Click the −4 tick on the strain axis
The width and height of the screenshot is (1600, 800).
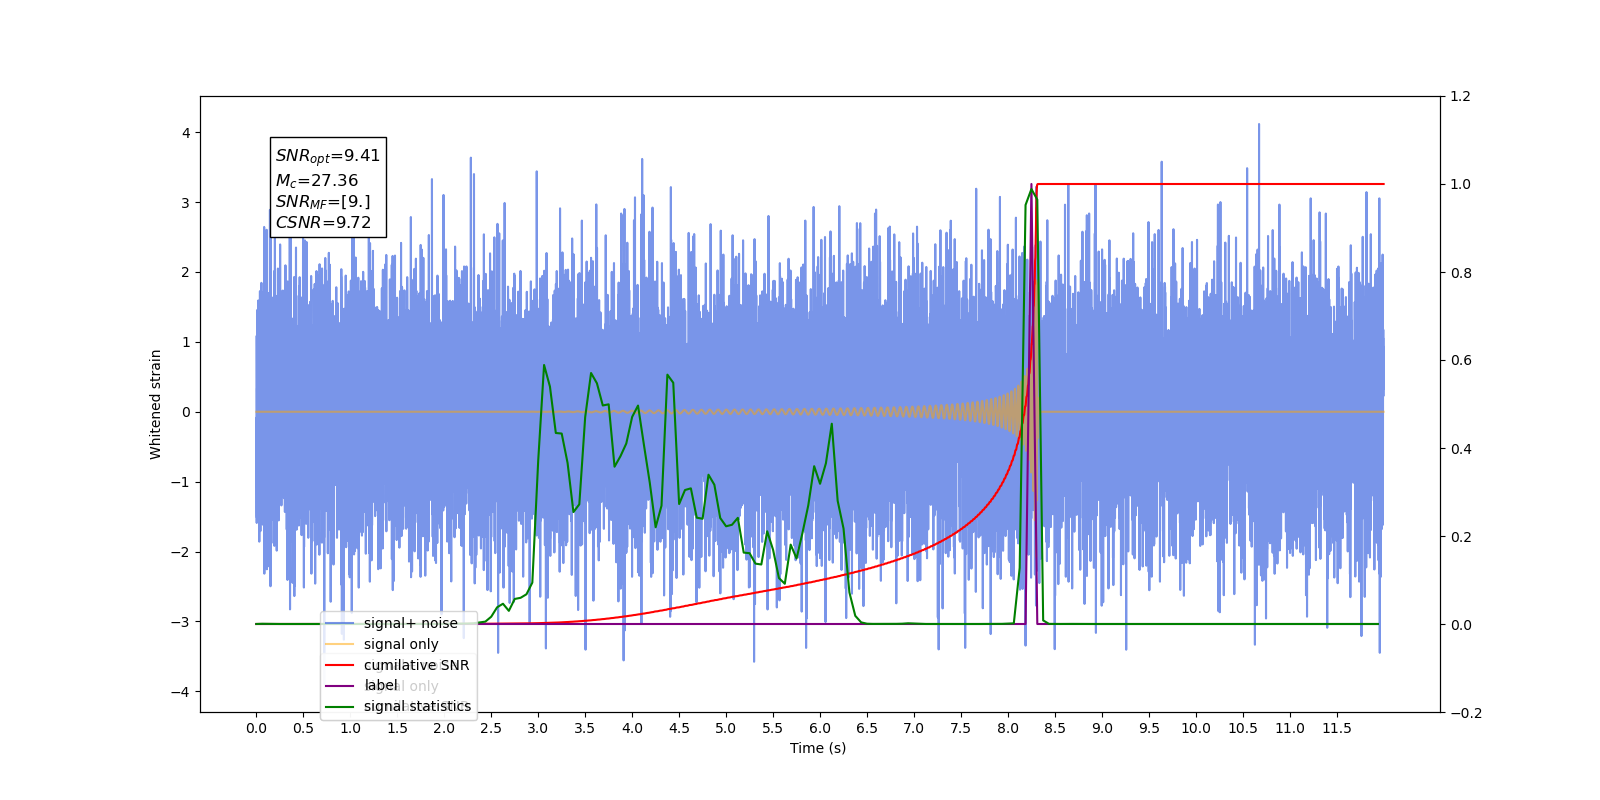(181, 692)
